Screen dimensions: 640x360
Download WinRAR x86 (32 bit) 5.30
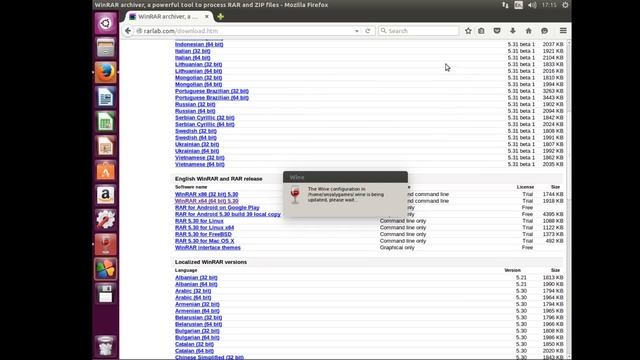pyautogui.click(x=207, y=194)
